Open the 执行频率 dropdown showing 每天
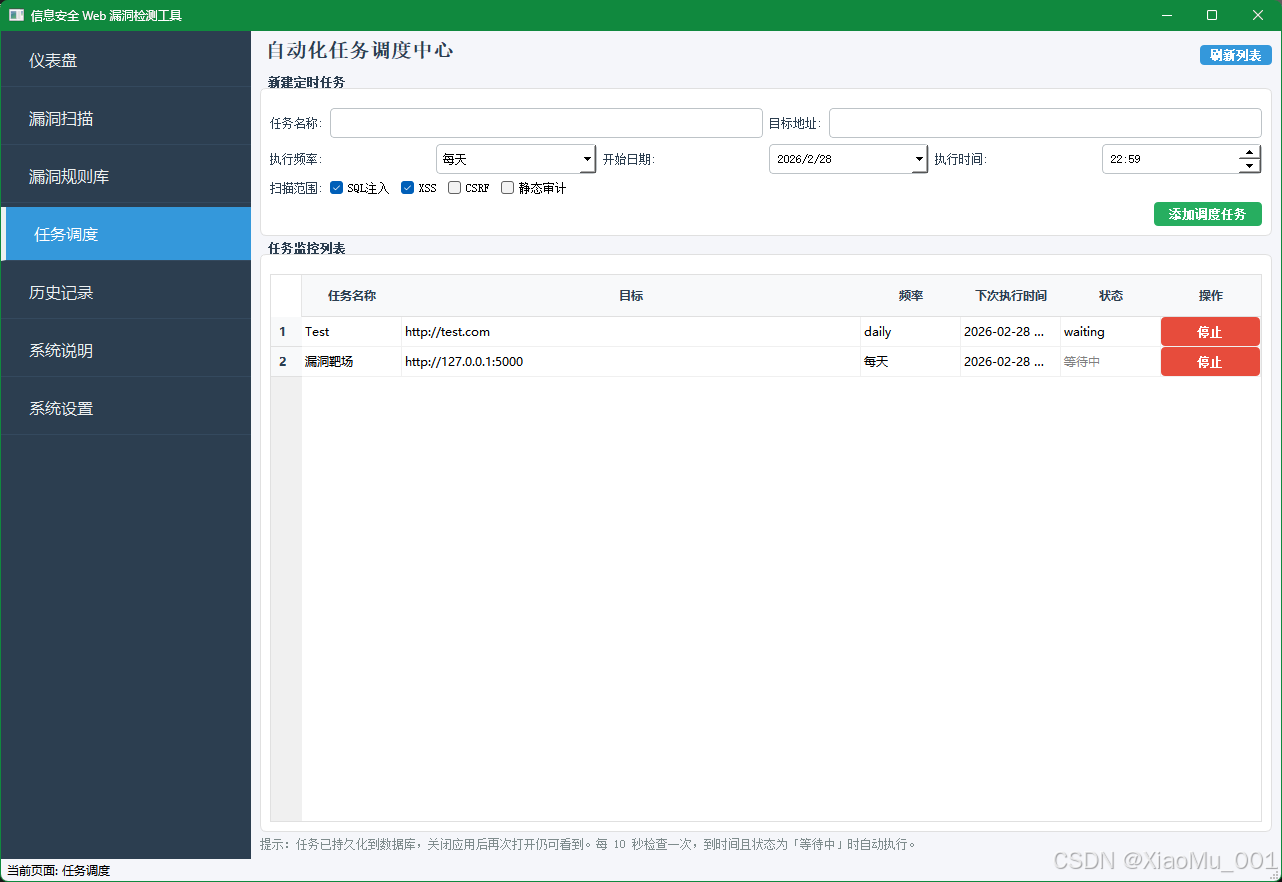This screenshot has height=882, width=1282. point(516,159)
